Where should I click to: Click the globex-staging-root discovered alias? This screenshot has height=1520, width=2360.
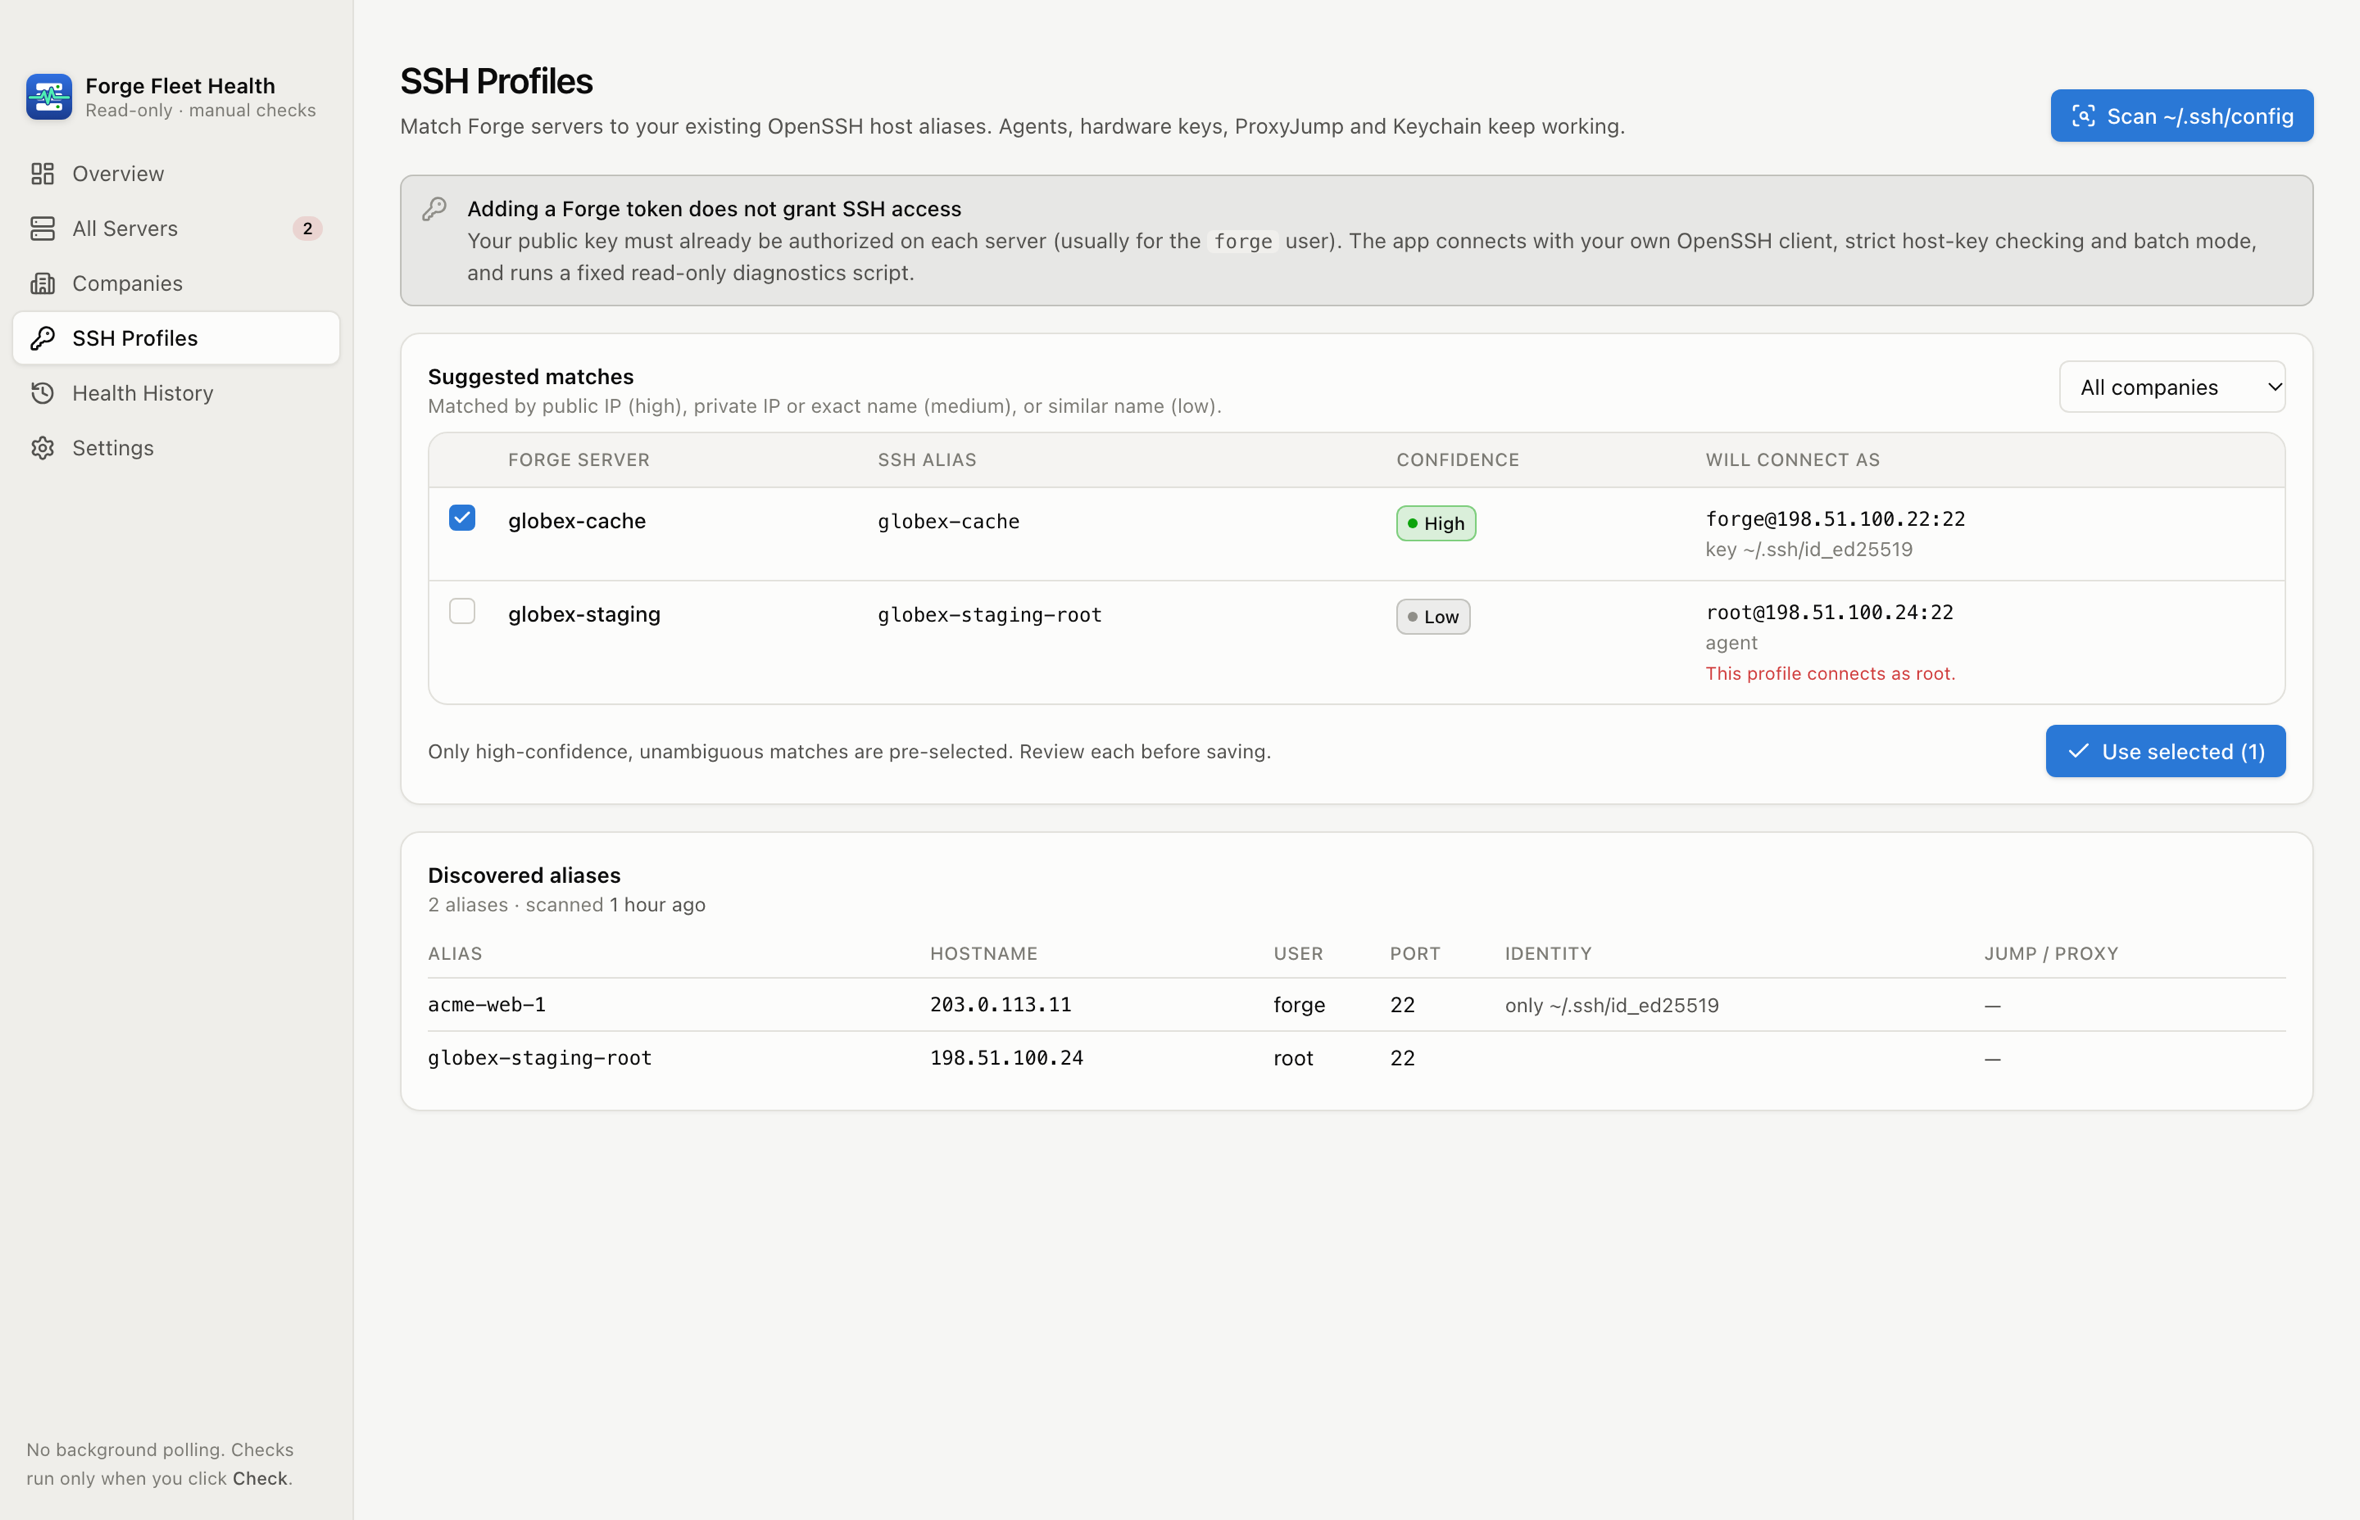tap(540, 1058)
